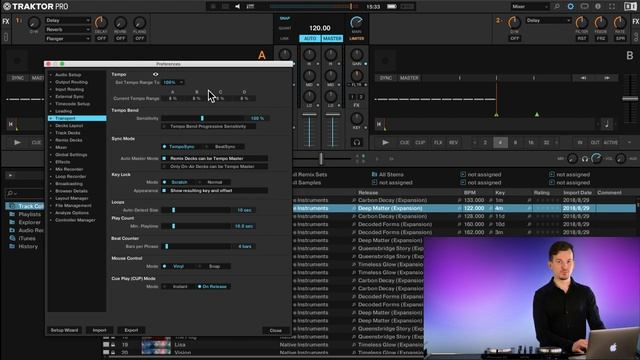This screenshot has height=360, width=640.
Task: Open FX unit 1 Flanger effect dropdown
Action: pyautogui.click(x=67, y=39)
